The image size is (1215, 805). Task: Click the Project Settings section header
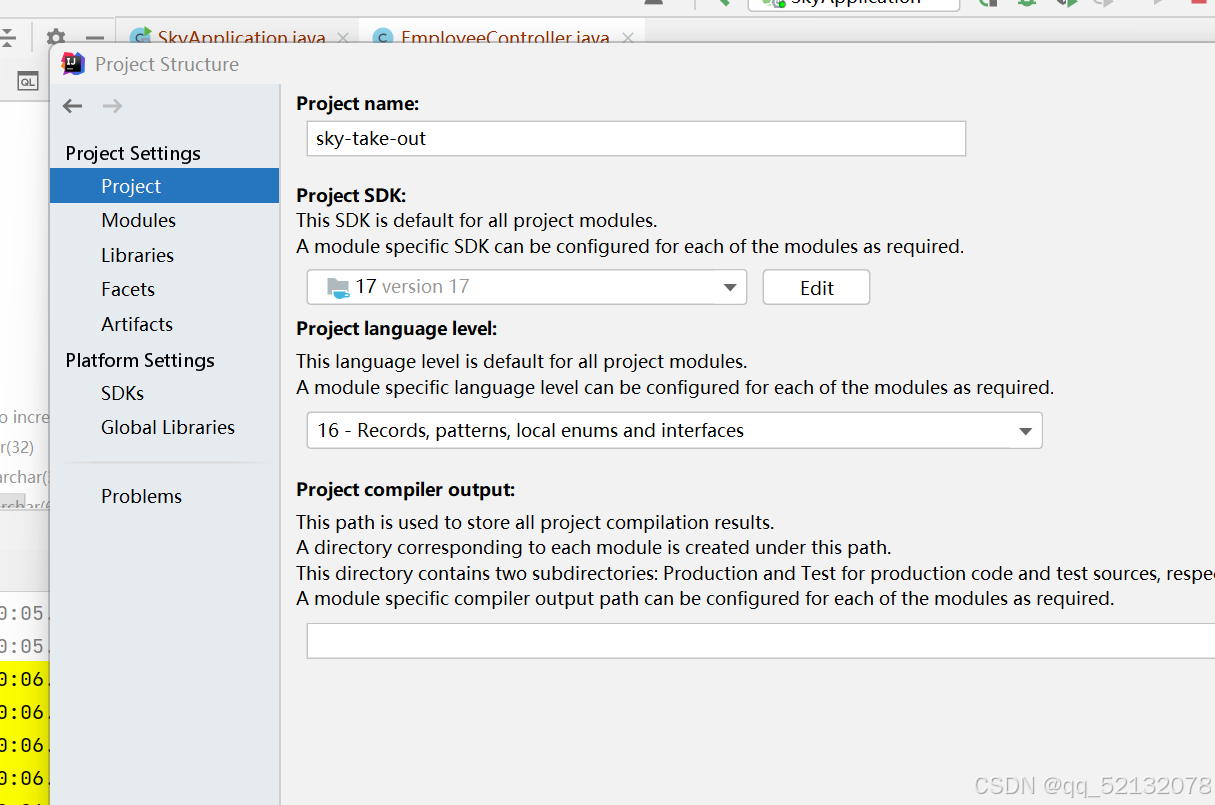pyautogui.click(x=133, y=153)
